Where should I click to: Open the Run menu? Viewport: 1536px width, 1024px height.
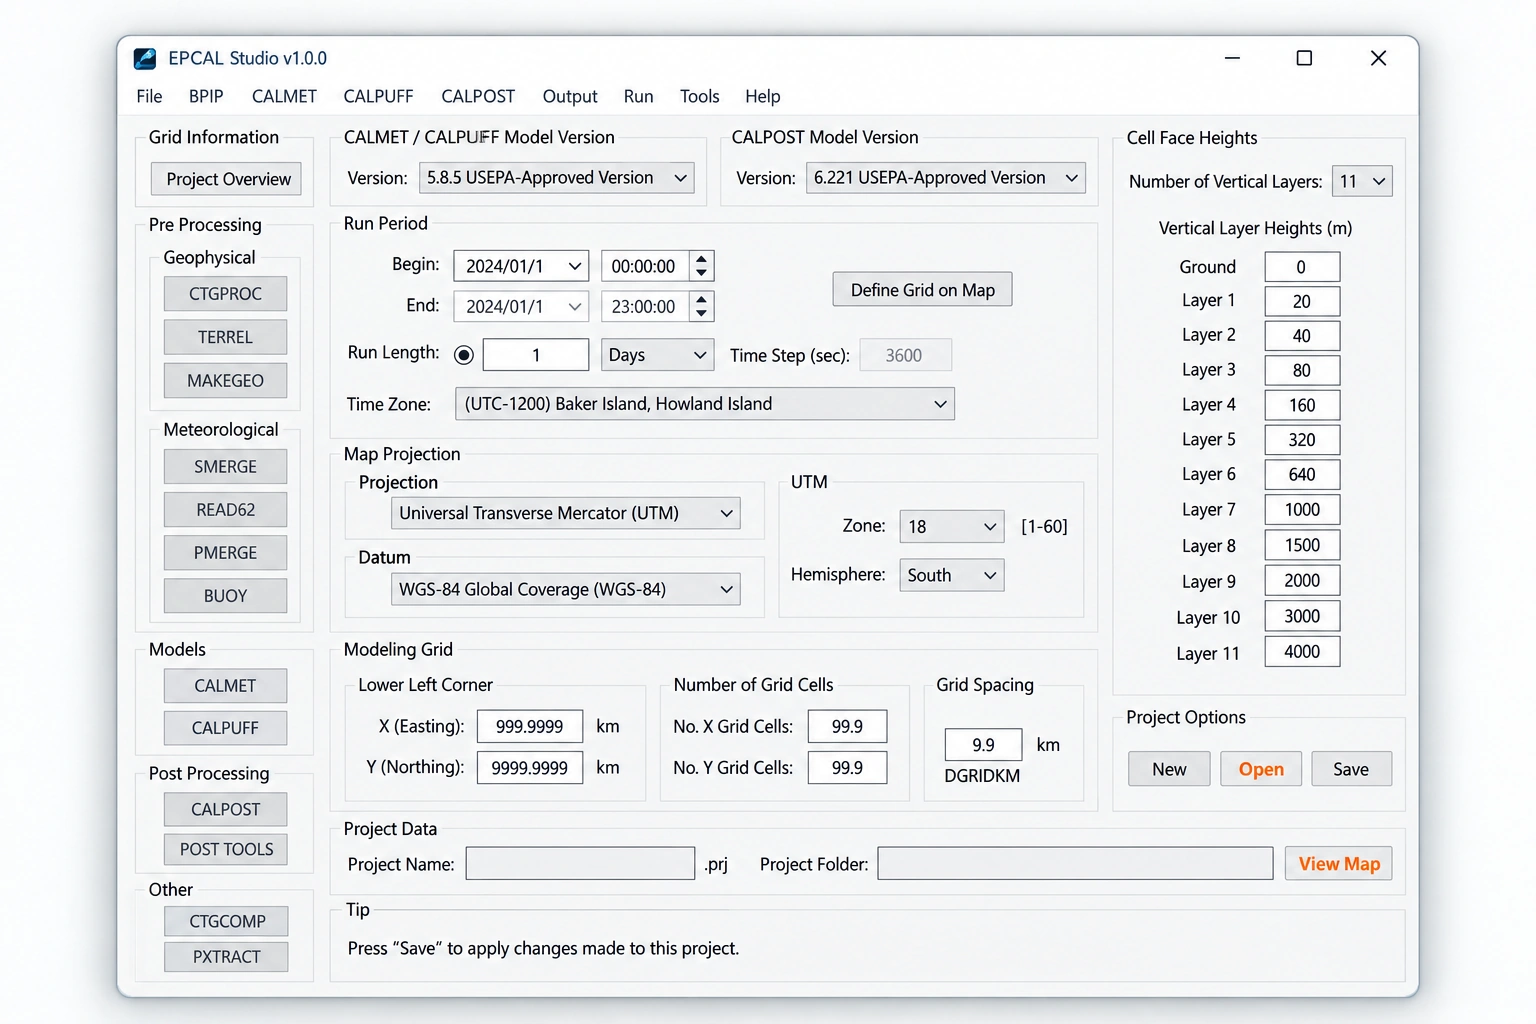pyautogui.click(x=638, y=96)
